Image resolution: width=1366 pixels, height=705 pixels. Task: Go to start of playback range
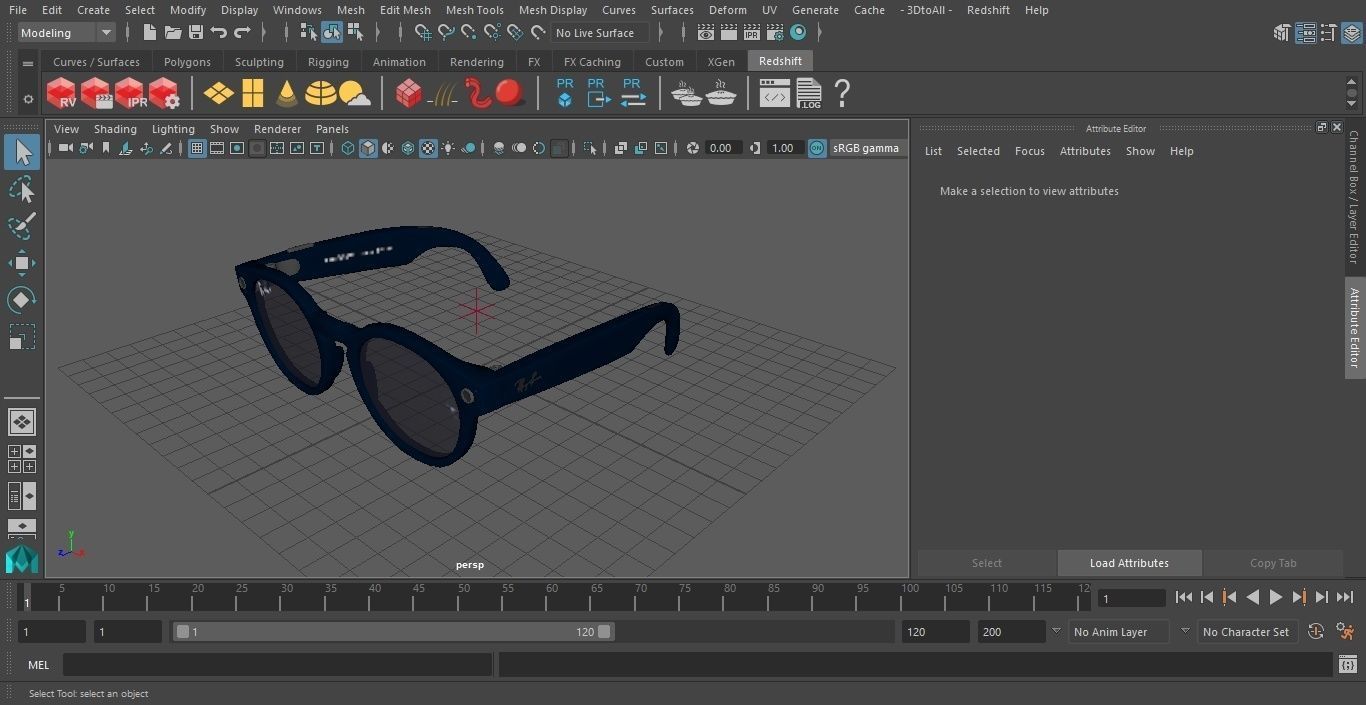pyautogui.click(x=1184, y=597)
